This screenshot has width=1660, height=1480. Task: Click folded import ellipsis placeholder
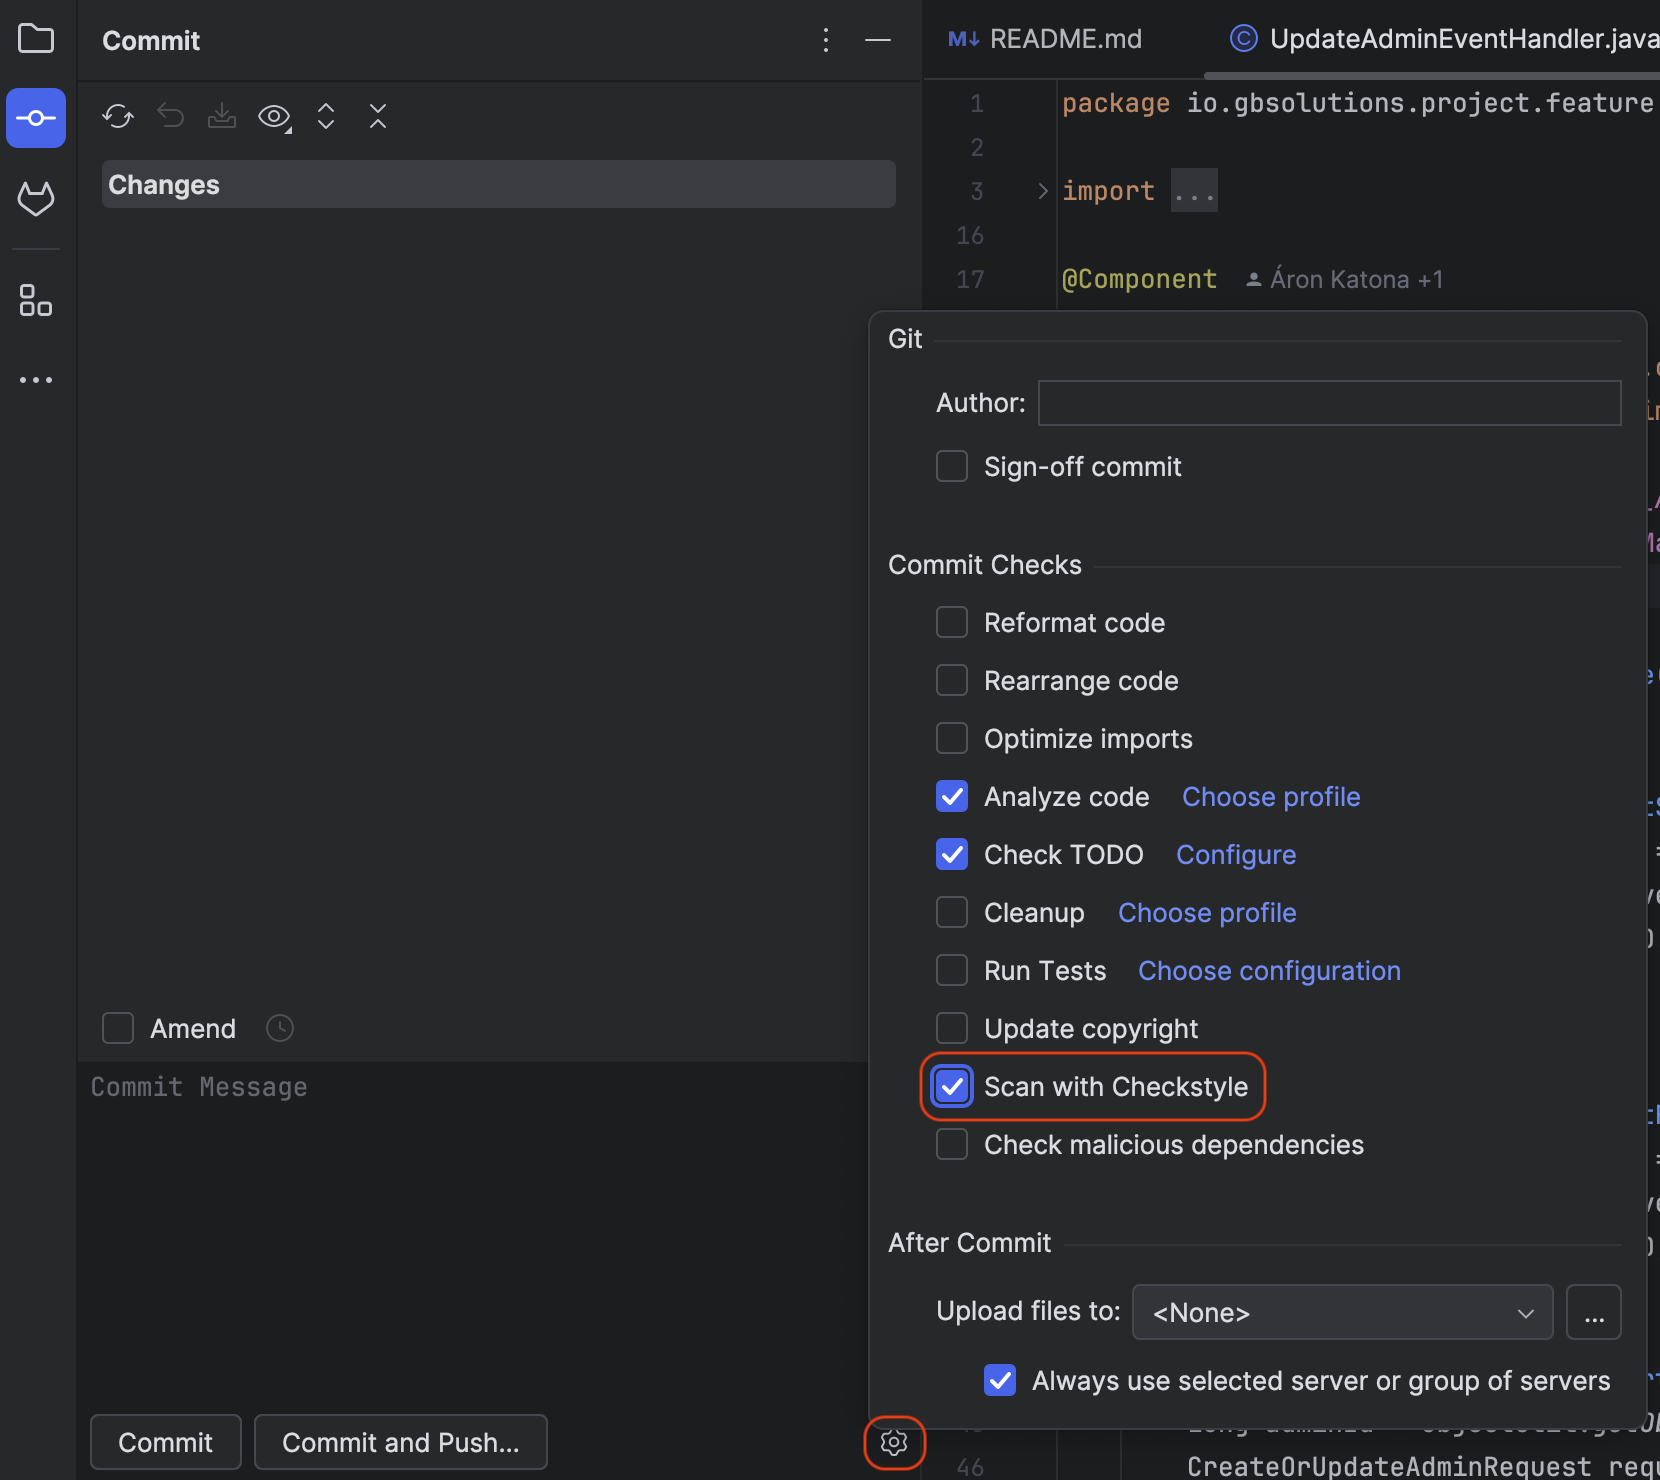point(1195,191)
